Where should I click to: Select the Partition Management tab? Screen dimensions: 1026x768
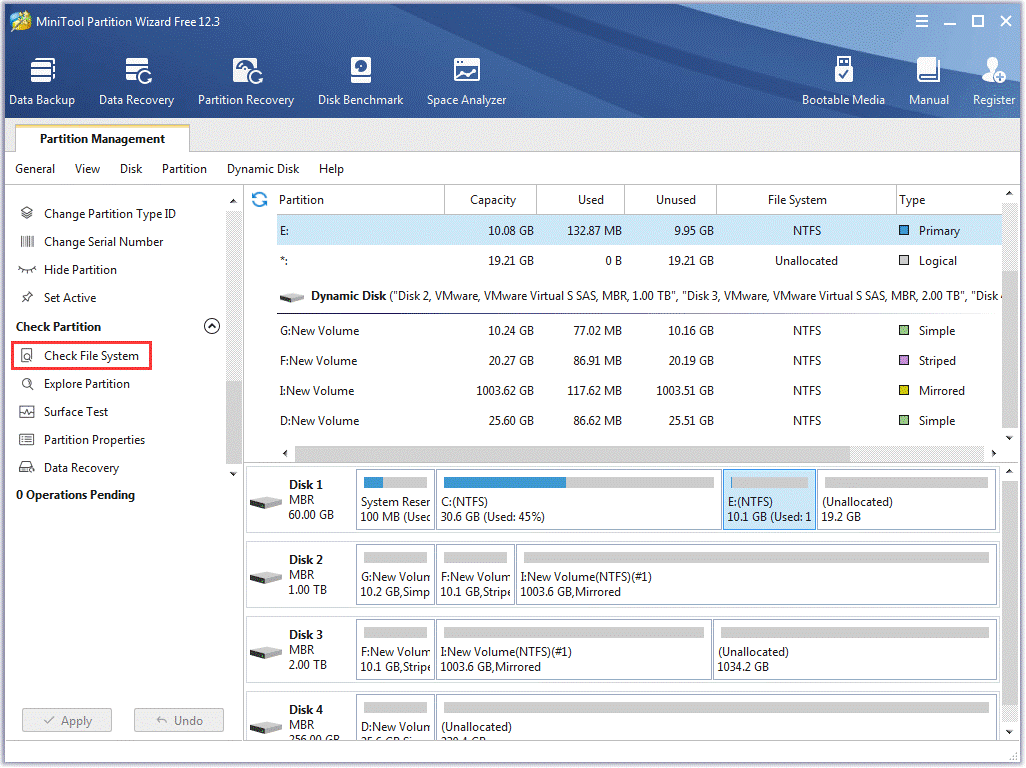(102, 139)
